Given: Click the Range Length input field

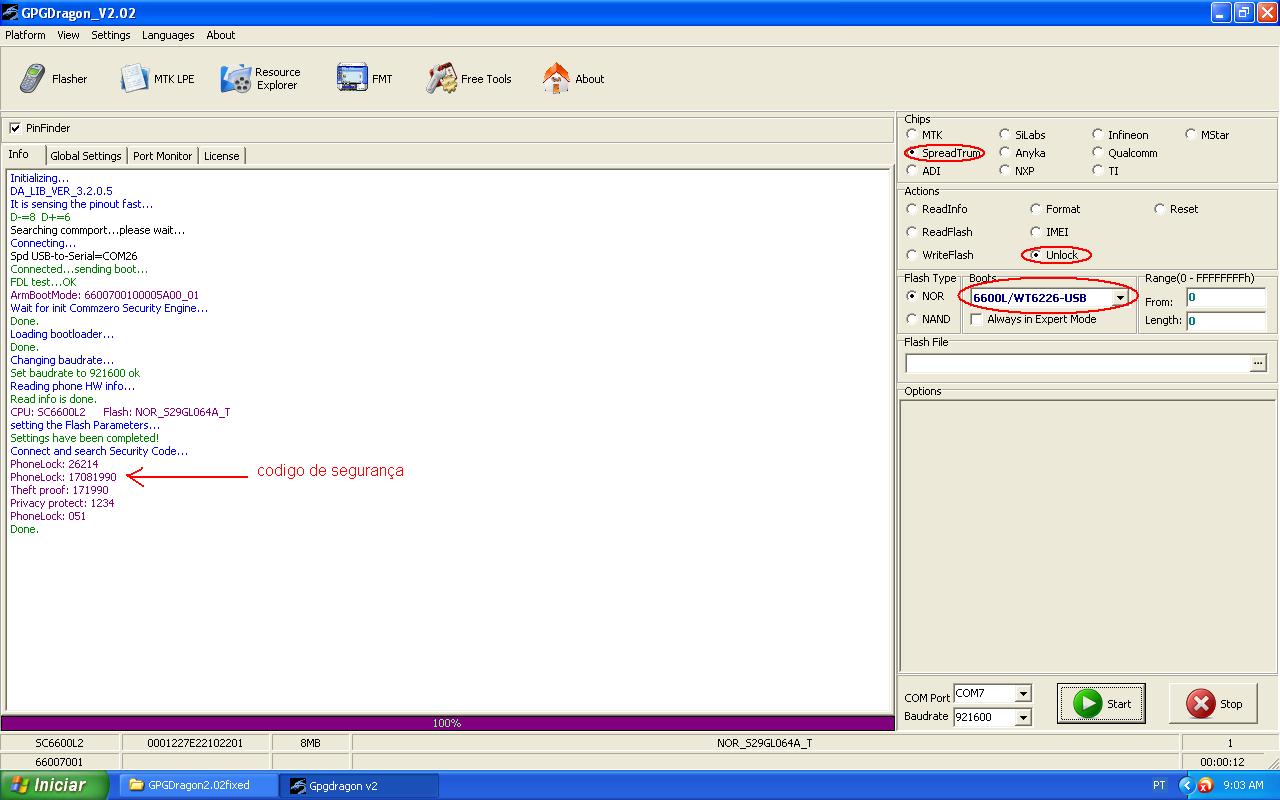Looking at the screenshot, I should tap(1226, 321).
